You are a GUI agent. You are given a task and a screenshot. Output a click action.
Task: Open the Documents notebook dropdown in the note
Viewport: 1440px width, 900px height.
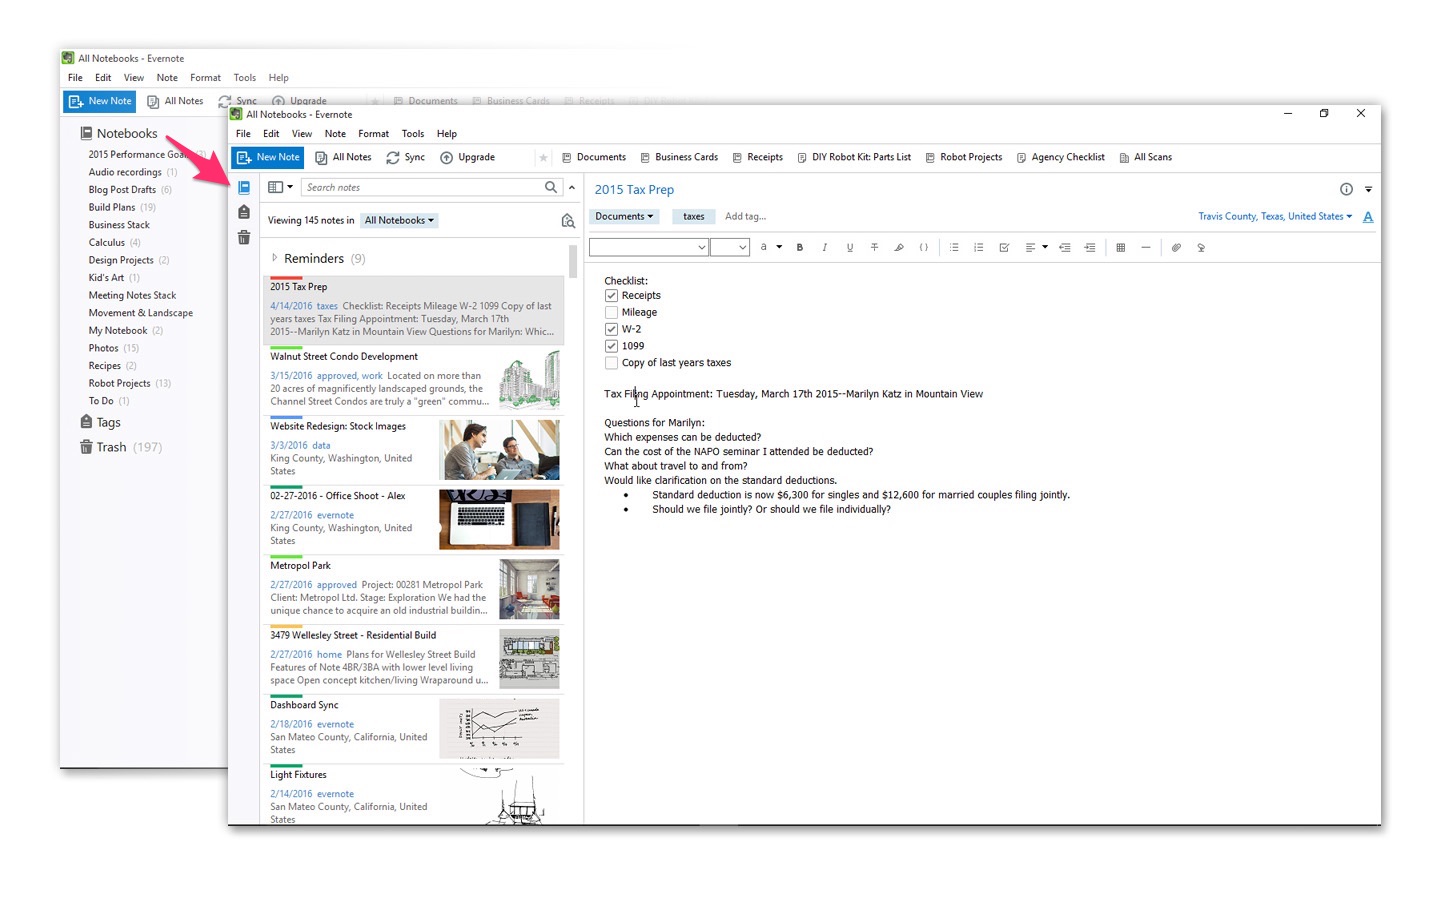click(x=624, y=217)
